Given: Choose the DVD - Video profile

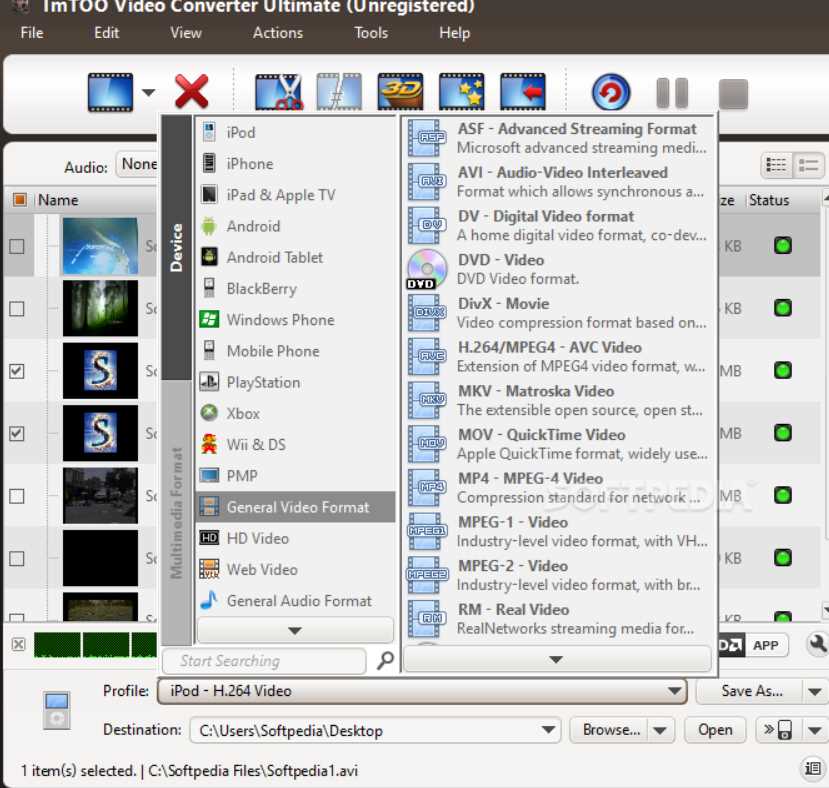Looking at the screenshot, I should point(558,269).
